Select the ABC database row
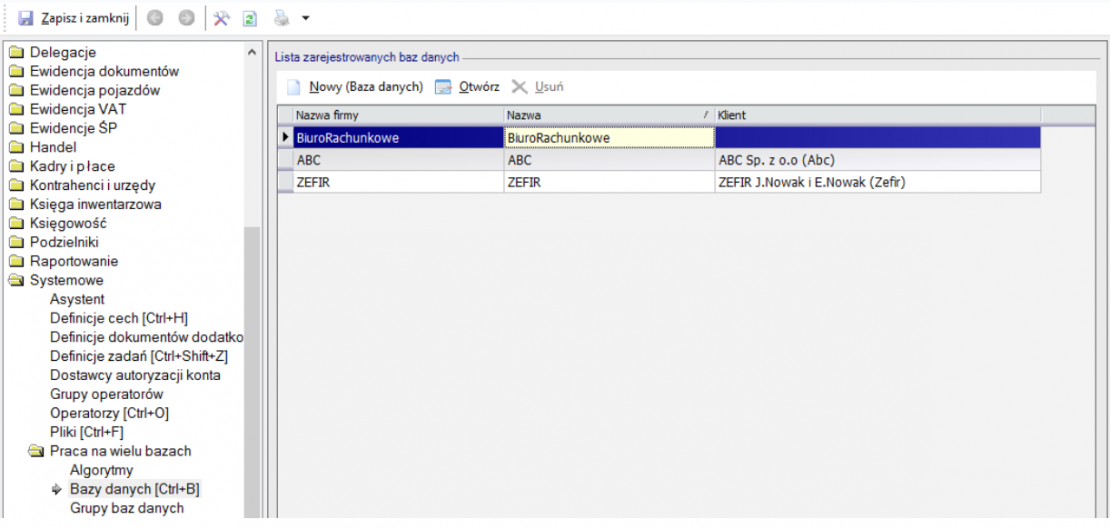Image resolution: width=1110 pixels, height=529 pixels. pyautogui.click(x=397, y=159)
